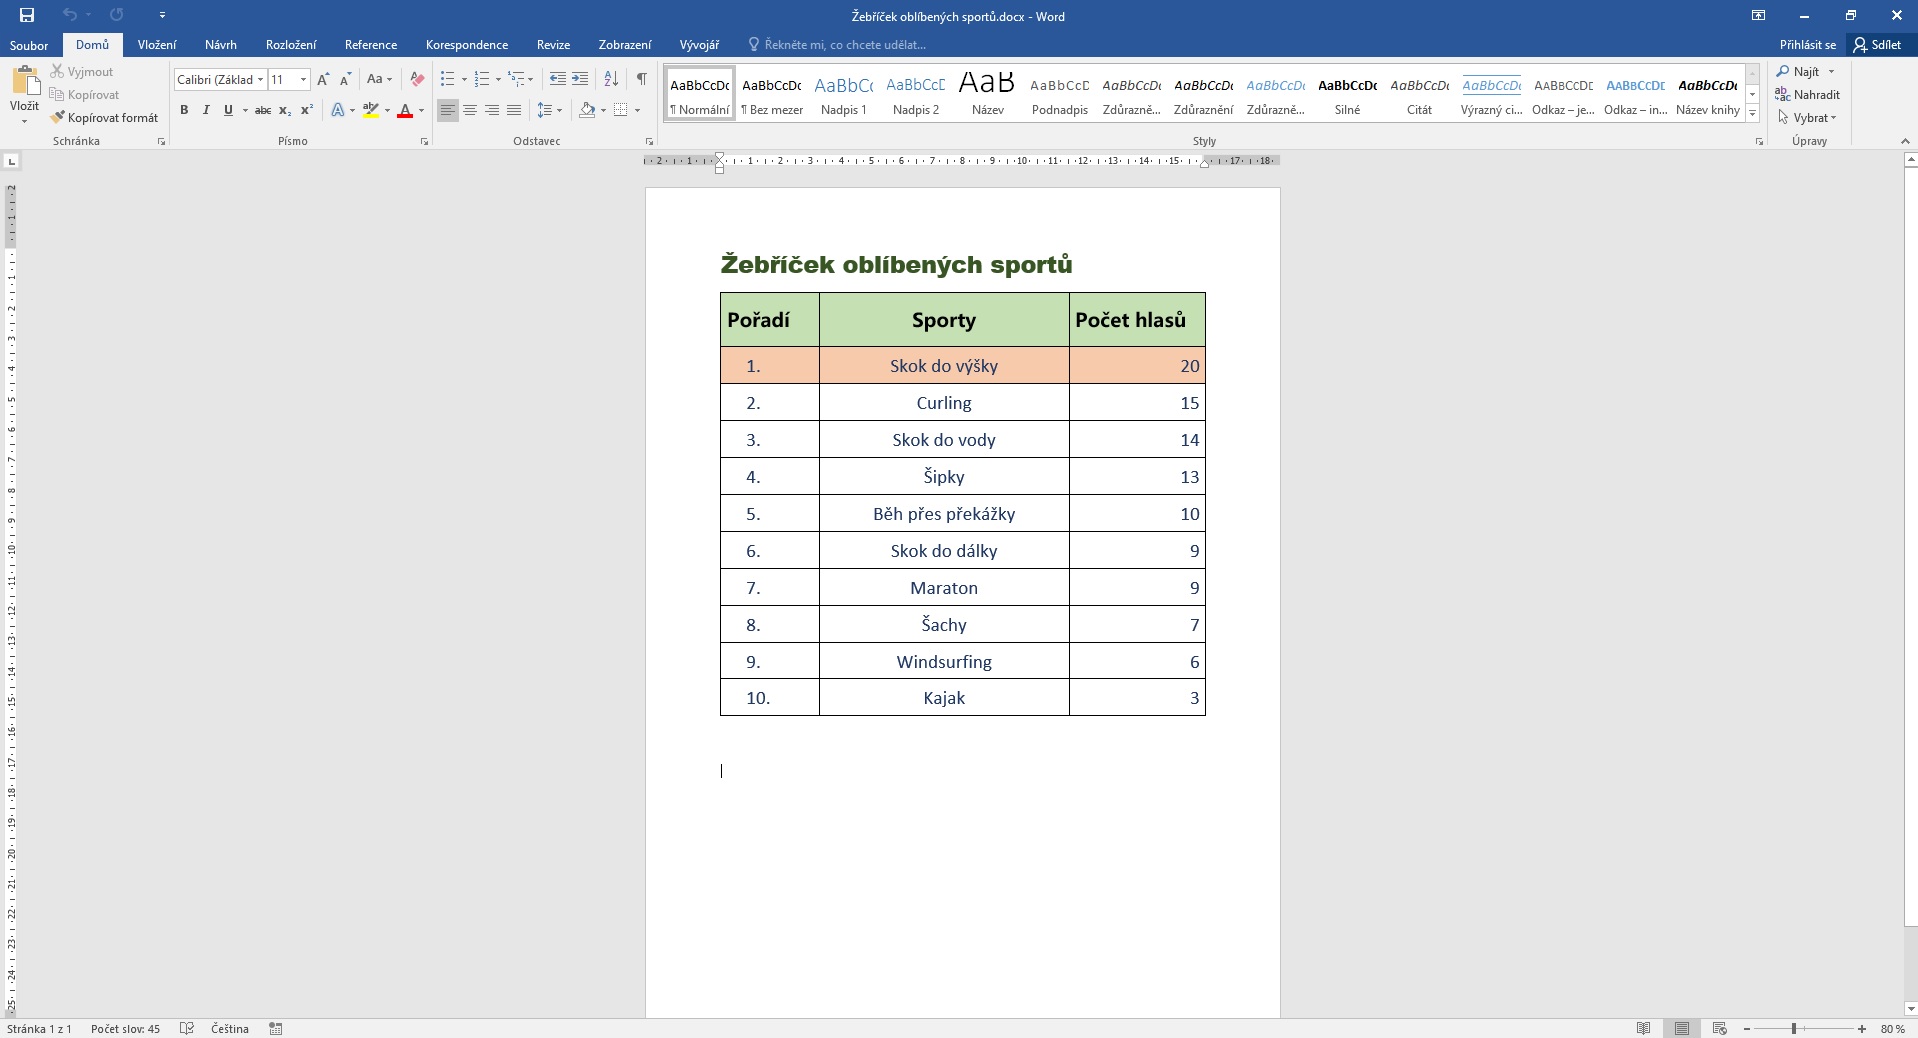Click the Save icon in title bar
This screenshot has width=1918, height=1038.
coord(27,15)
